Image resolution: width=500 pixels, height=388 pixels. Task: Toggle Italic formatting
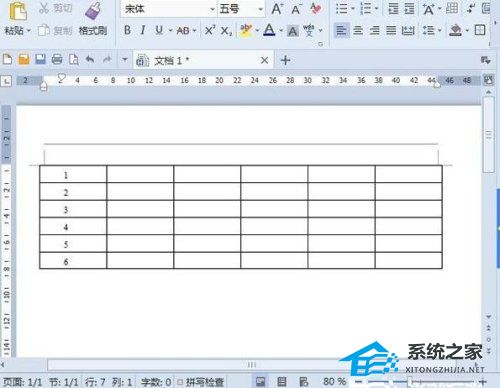tap(143, 31)
